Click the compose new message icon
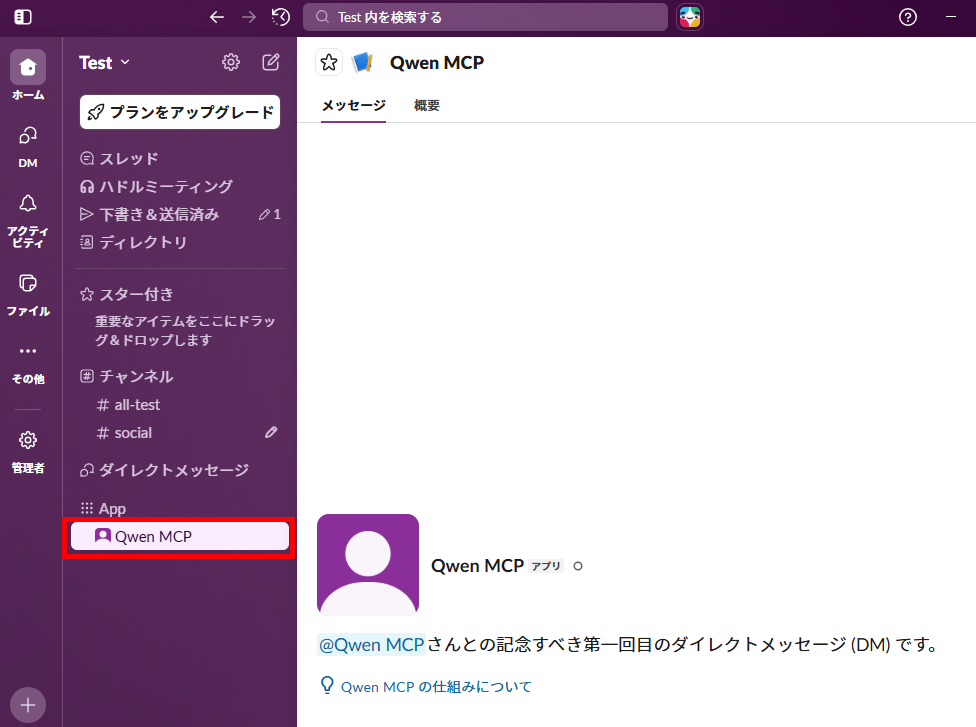Screen dimensions: 976x727 [x=271, y=63]
